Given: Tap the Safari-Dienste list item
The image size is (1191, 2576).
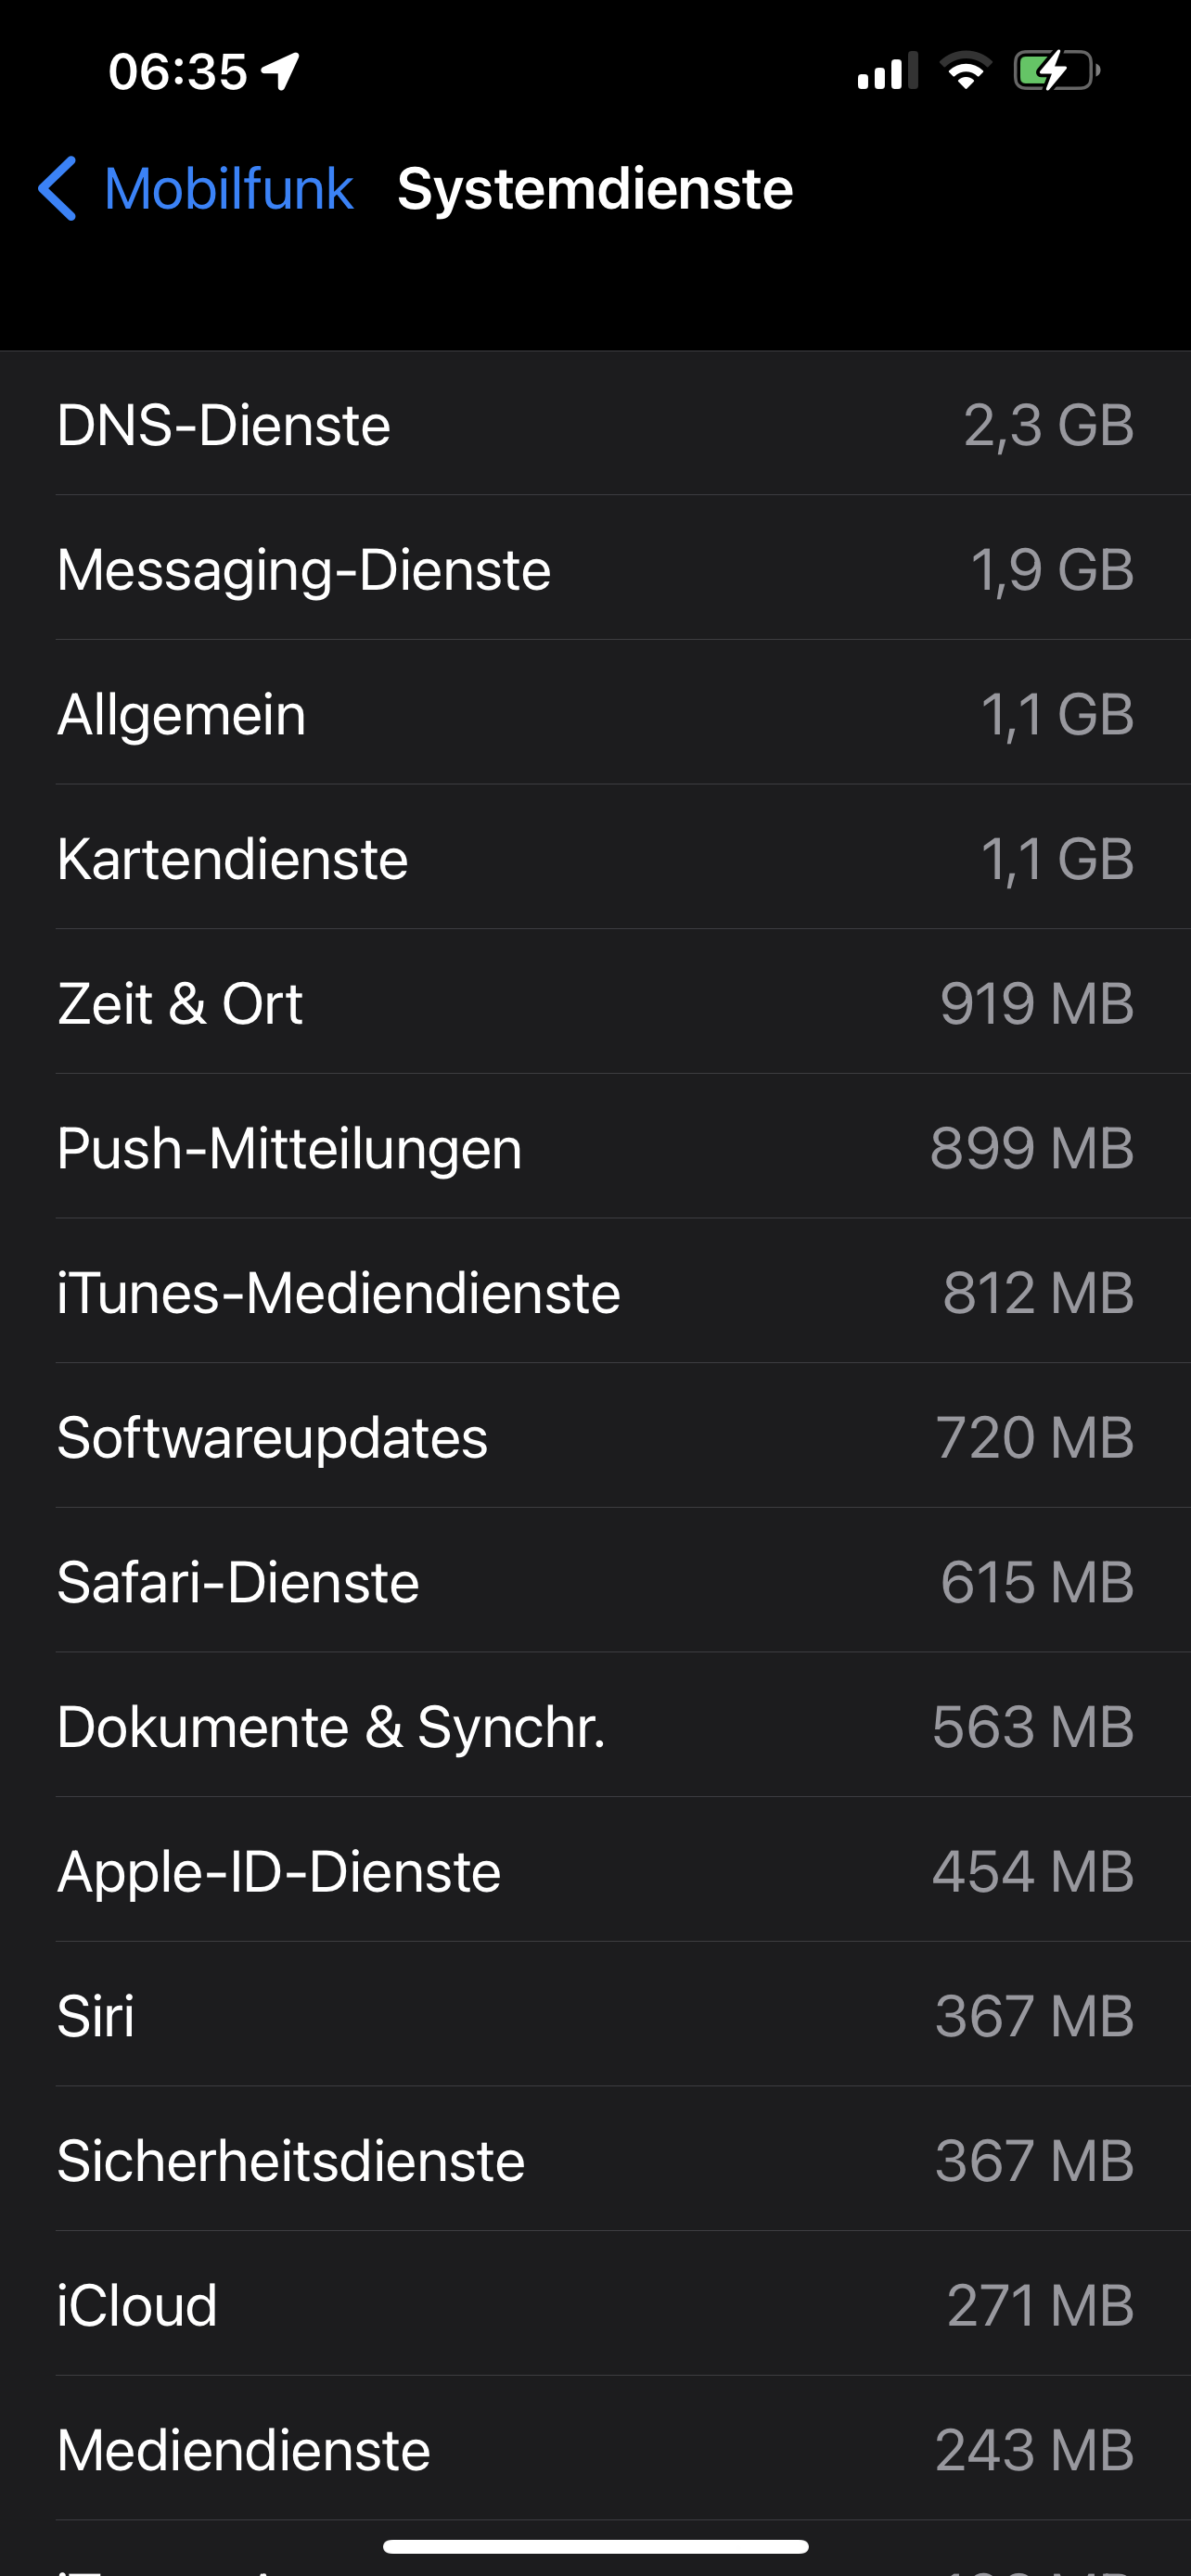Looking at the screenshot, I should (x=595, y=1582).
